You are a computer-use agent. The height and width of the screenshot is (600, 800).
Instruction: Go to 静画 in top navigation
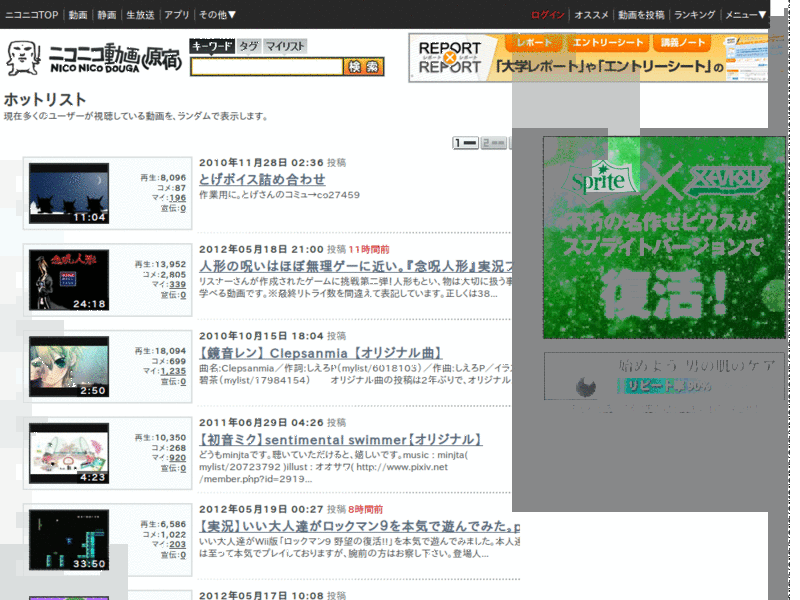[107, 15]
